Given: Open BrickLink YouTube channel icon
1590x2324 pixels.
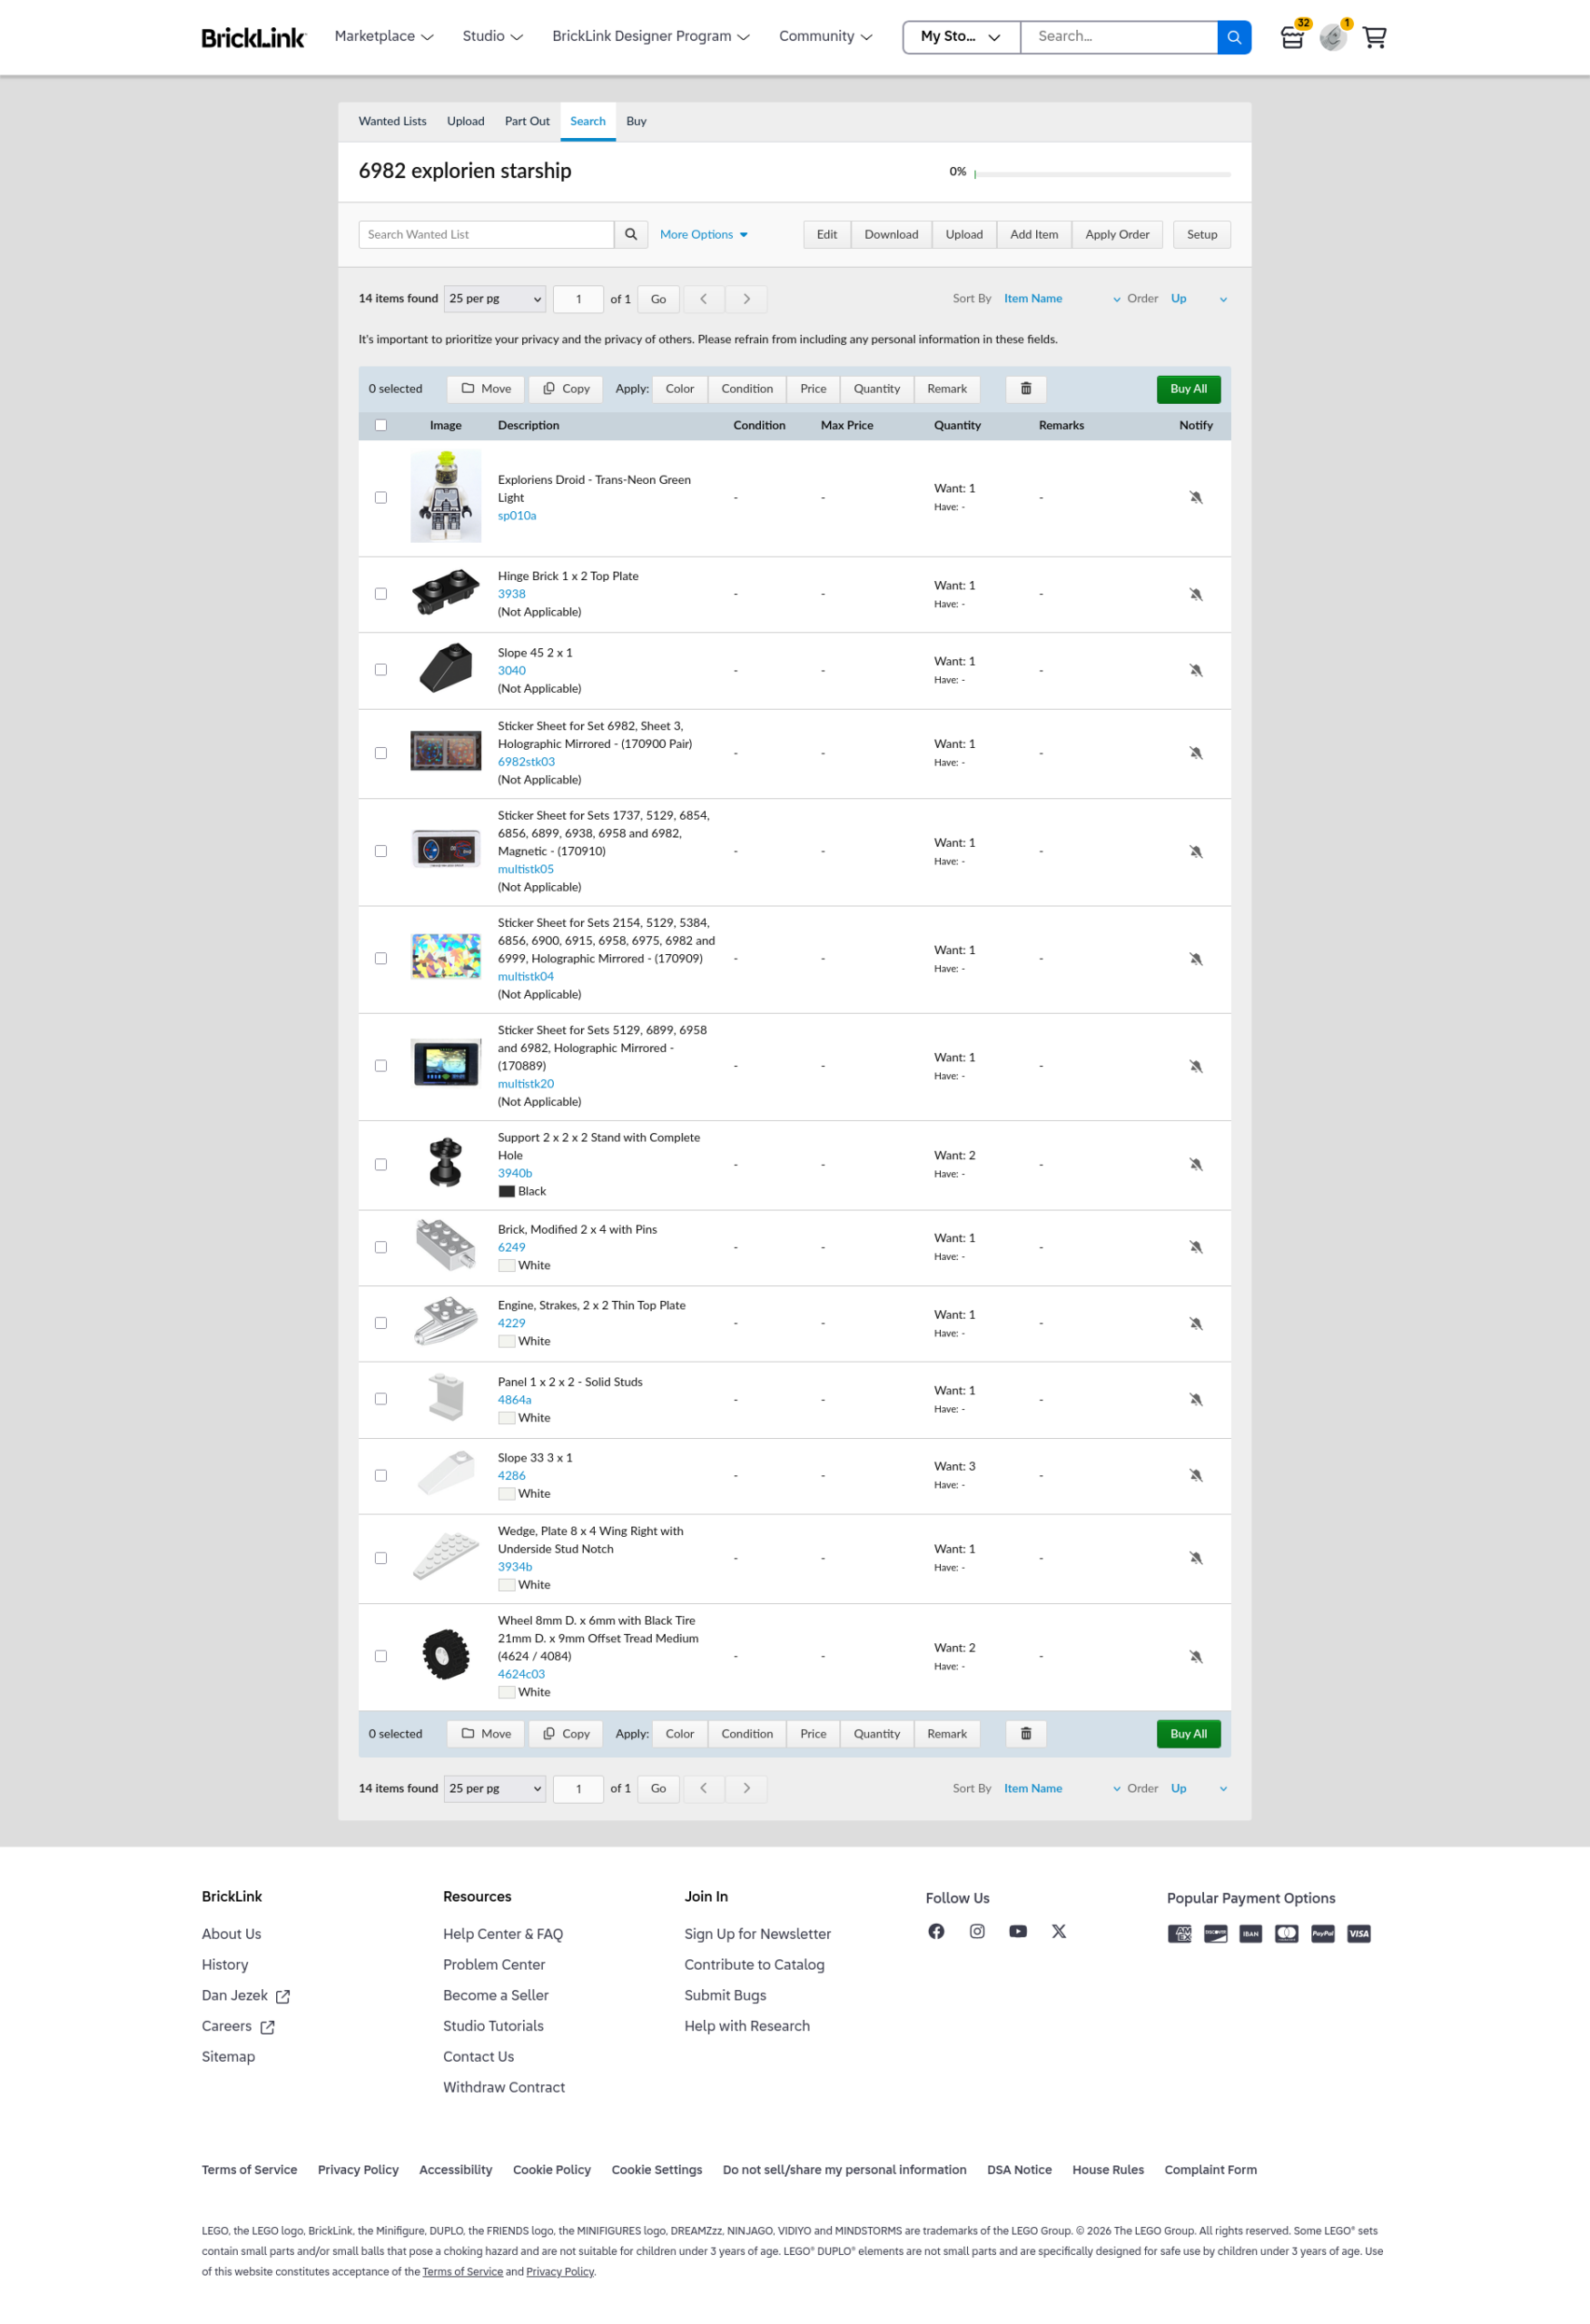Looking at the screenshot, I should tap(1018, 1931).
